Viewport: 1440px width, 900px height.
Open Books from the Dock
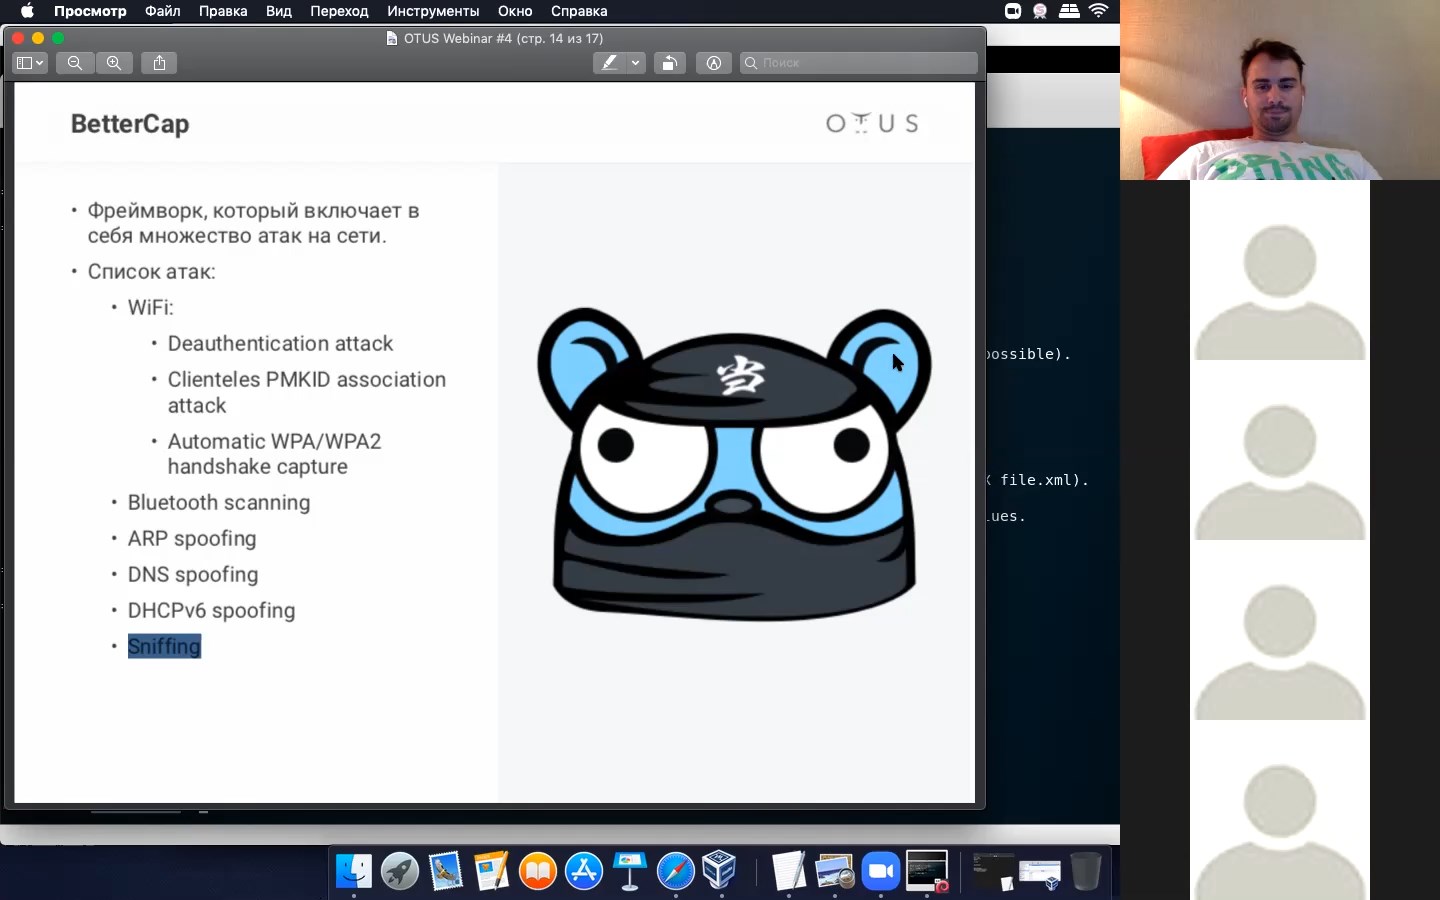click(x=538, y=871)
